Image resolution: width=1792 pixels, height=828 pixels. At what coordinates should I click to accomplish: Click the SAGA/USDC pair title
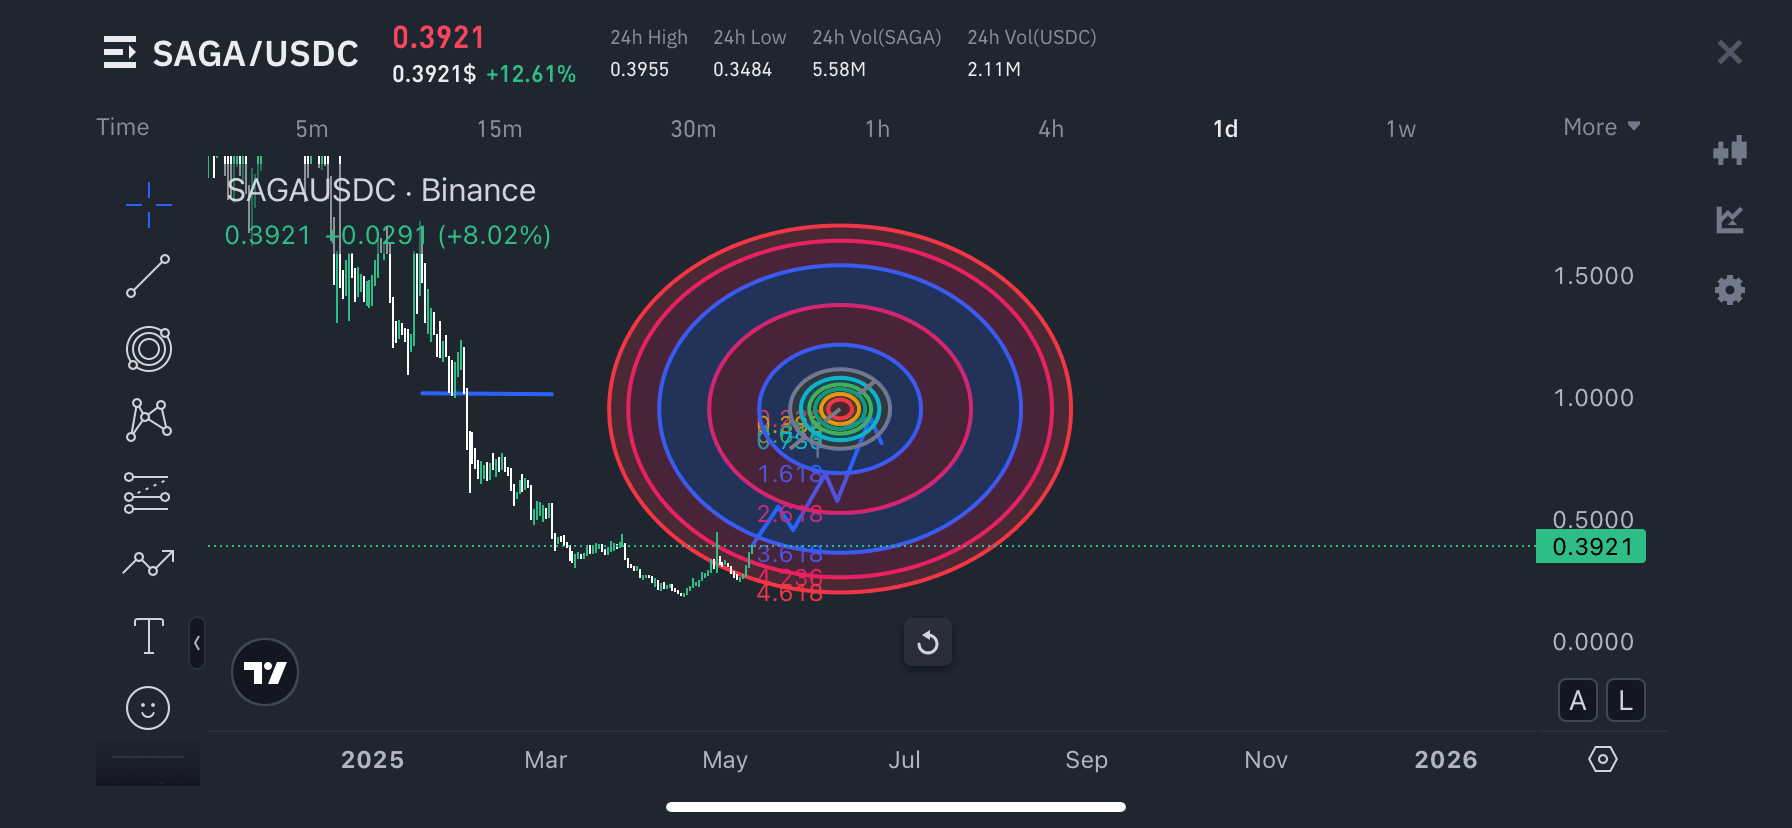255,53
